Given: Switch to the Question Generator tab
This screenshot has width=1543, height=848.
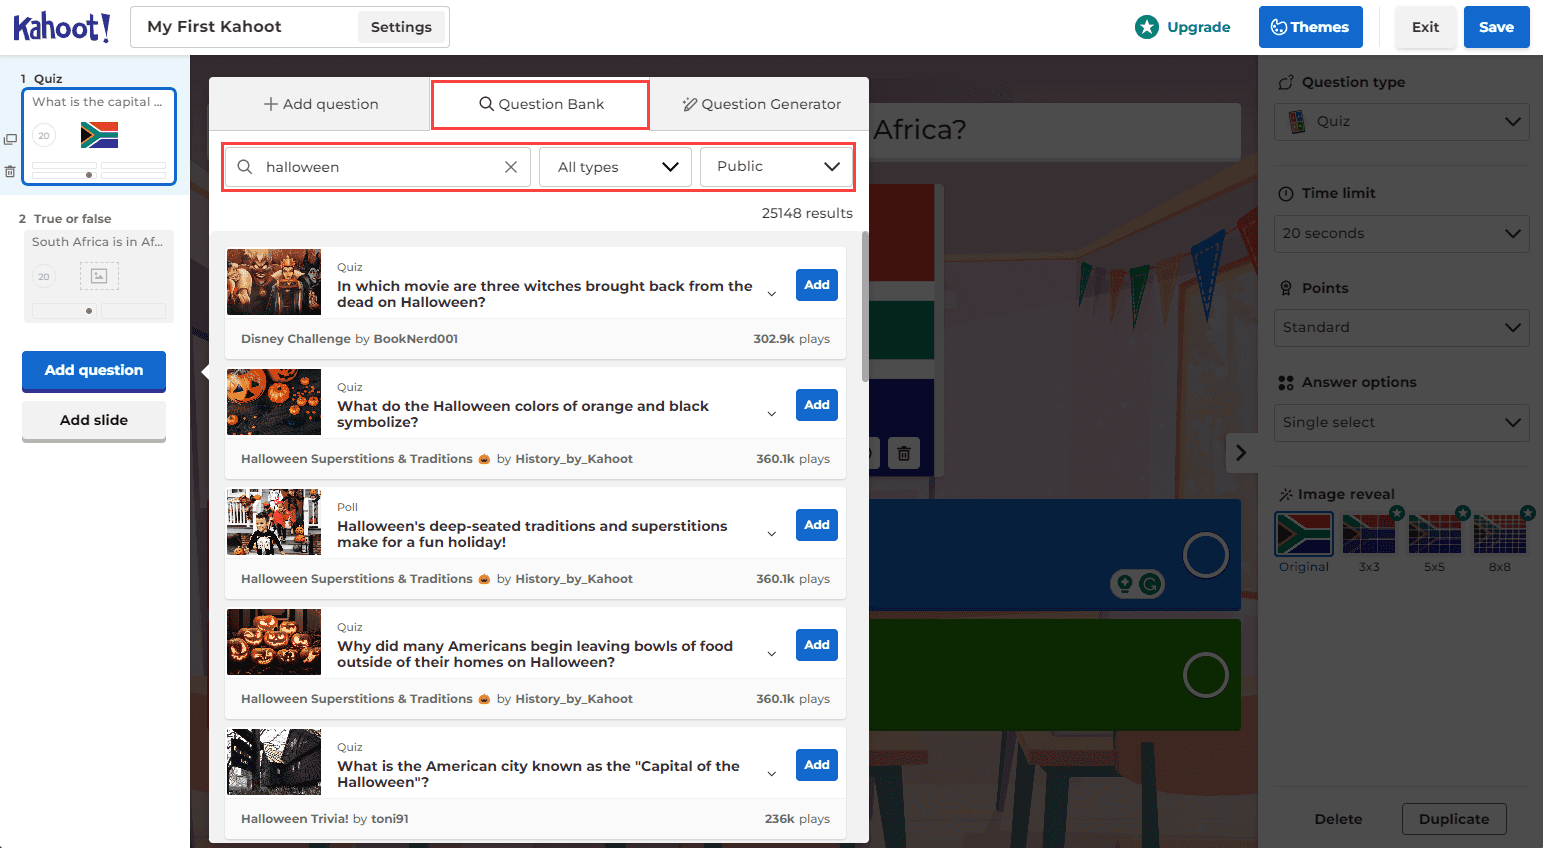Looking at the screenshot, I should 761,104.
